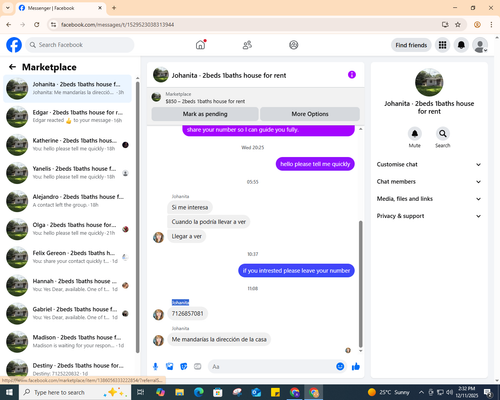Viewport: 500px width, 400px height.
Task: Open the Menu grid icon
Action: (x=442, y=45)
